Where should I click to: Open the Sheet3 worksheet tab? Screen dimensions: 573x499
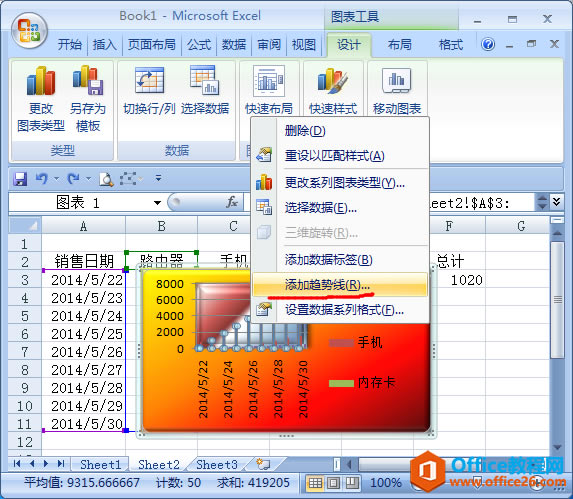[x=217, y=464]
